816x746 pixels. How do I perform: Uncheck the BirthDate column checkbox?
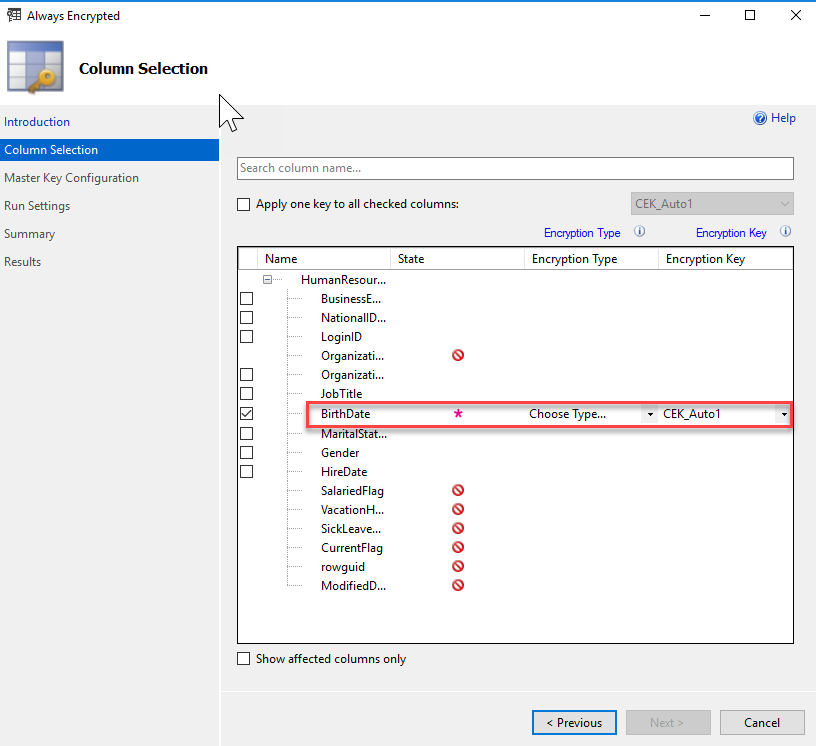(x=247, y=414)
